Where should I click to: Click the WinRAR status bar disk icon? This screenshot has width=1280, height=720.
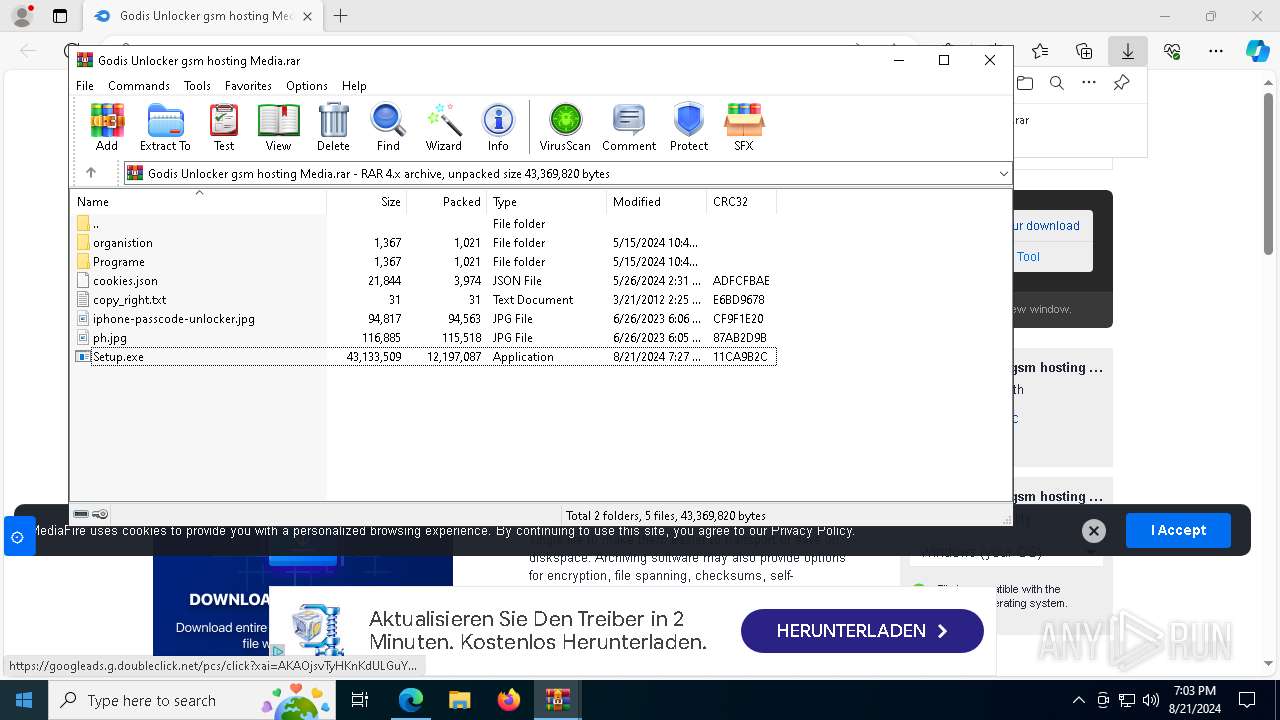click(81, 514)
